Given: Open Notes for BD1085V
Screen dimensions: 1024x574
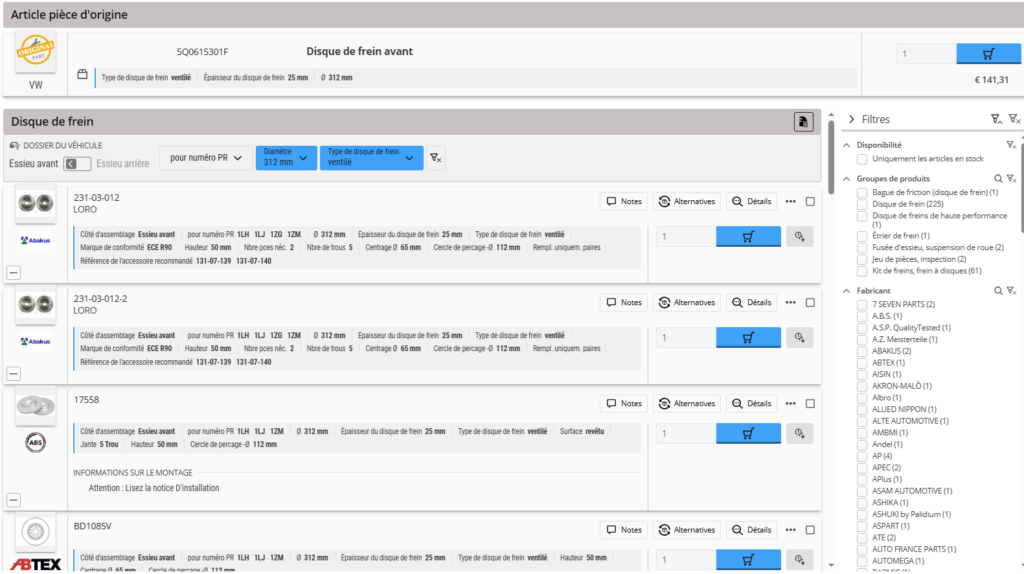Looking at the screenshot, I should (624, 530).
